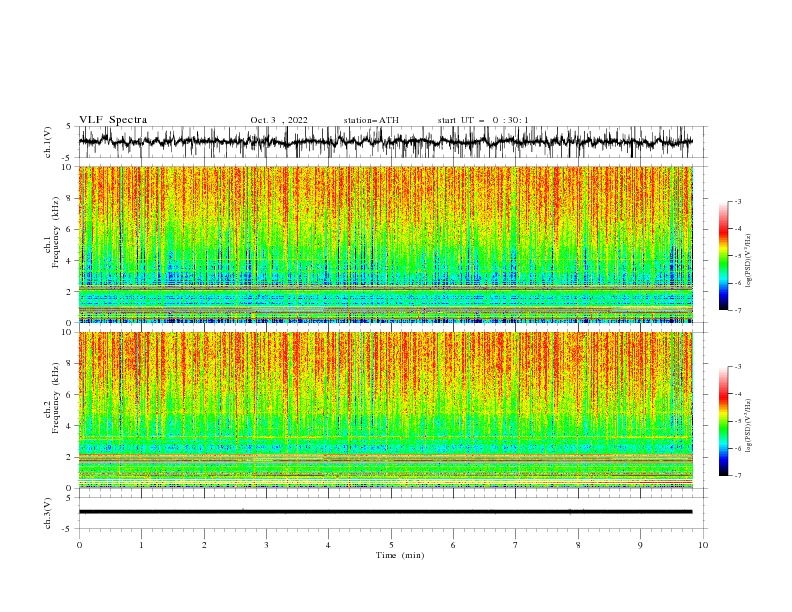
Task: Click inside the ch.2 spectrogram plot
Action: (x=385, y=410)
